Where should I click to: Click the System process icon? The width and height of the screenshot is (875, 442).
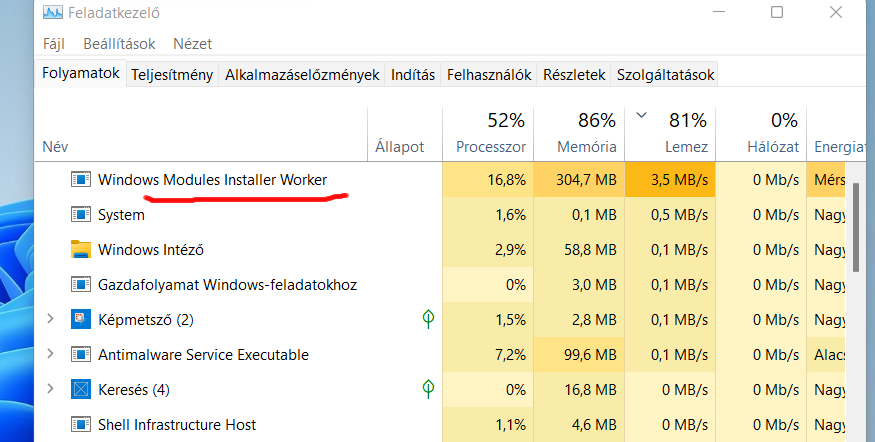pos(81,215)
